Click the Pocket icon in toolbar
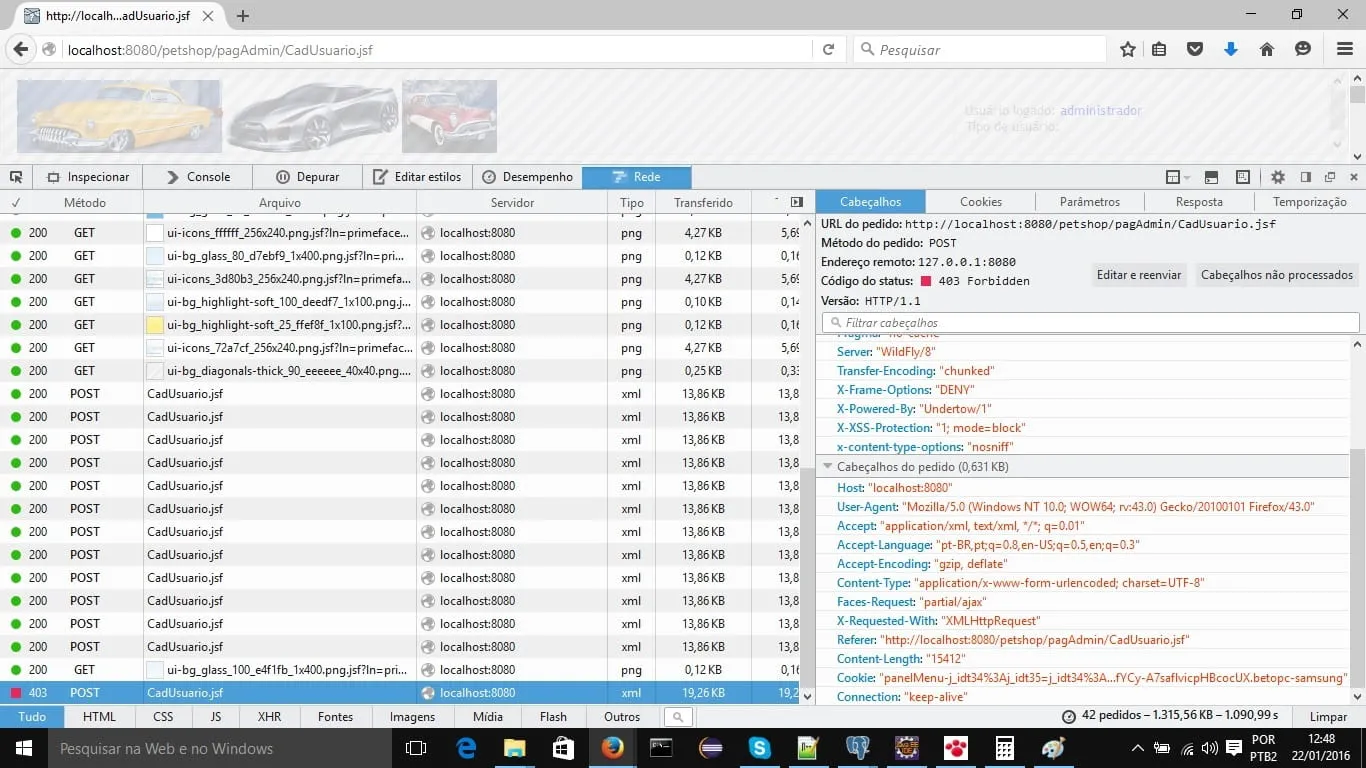Image resolution: width=1366 pixels, height=768 pixels. click(1194, 49)
